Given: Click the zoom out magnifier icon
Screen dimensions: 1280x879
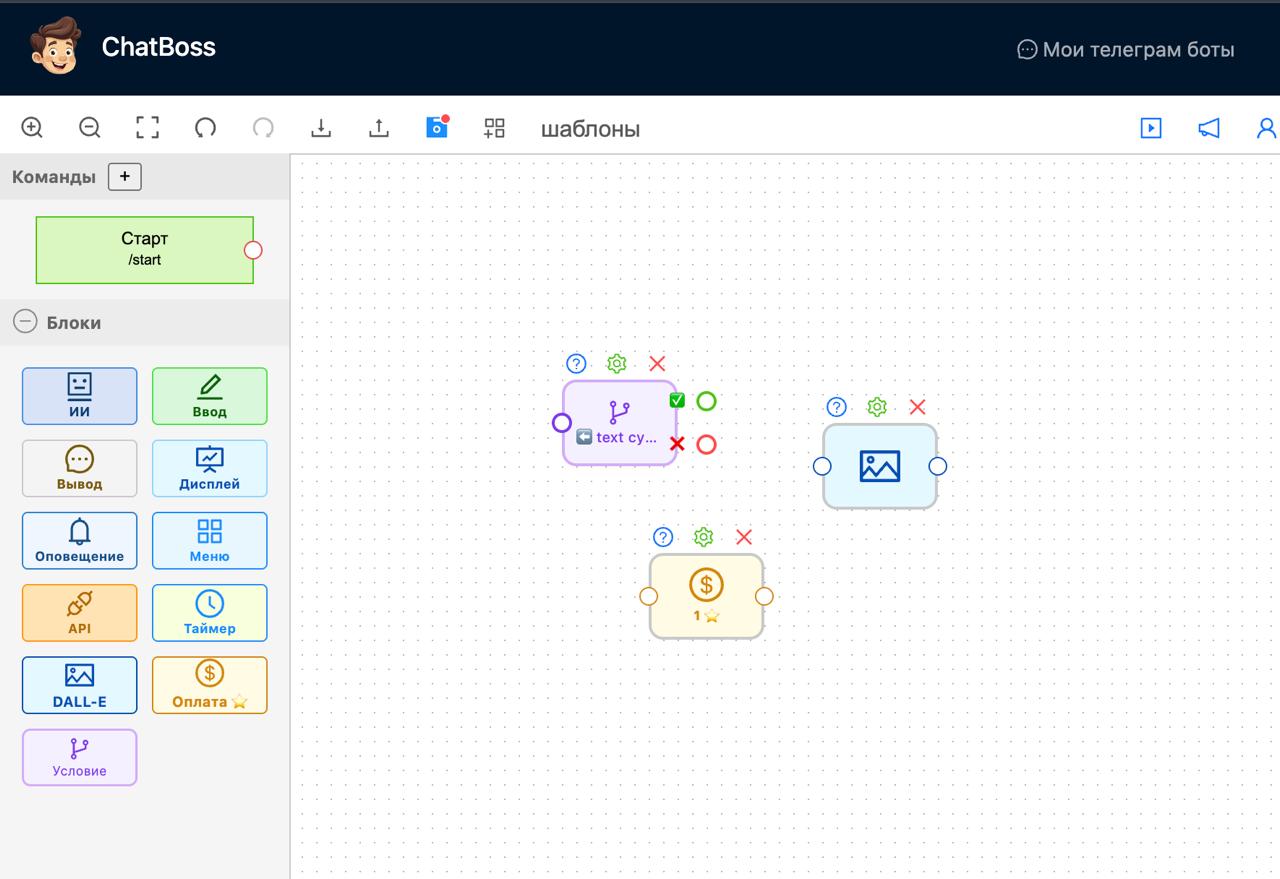Looking at the screenshot, I should pos(90,128).
